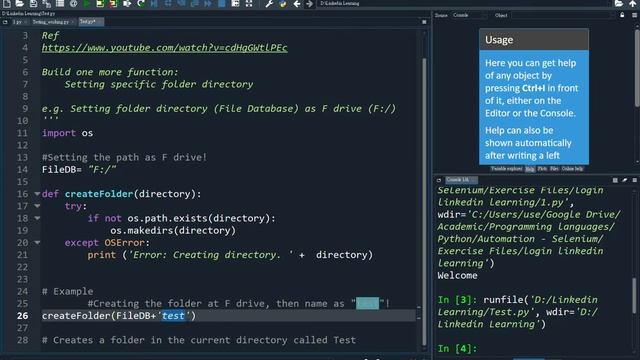Select the Help pane tab

point(530,169)
